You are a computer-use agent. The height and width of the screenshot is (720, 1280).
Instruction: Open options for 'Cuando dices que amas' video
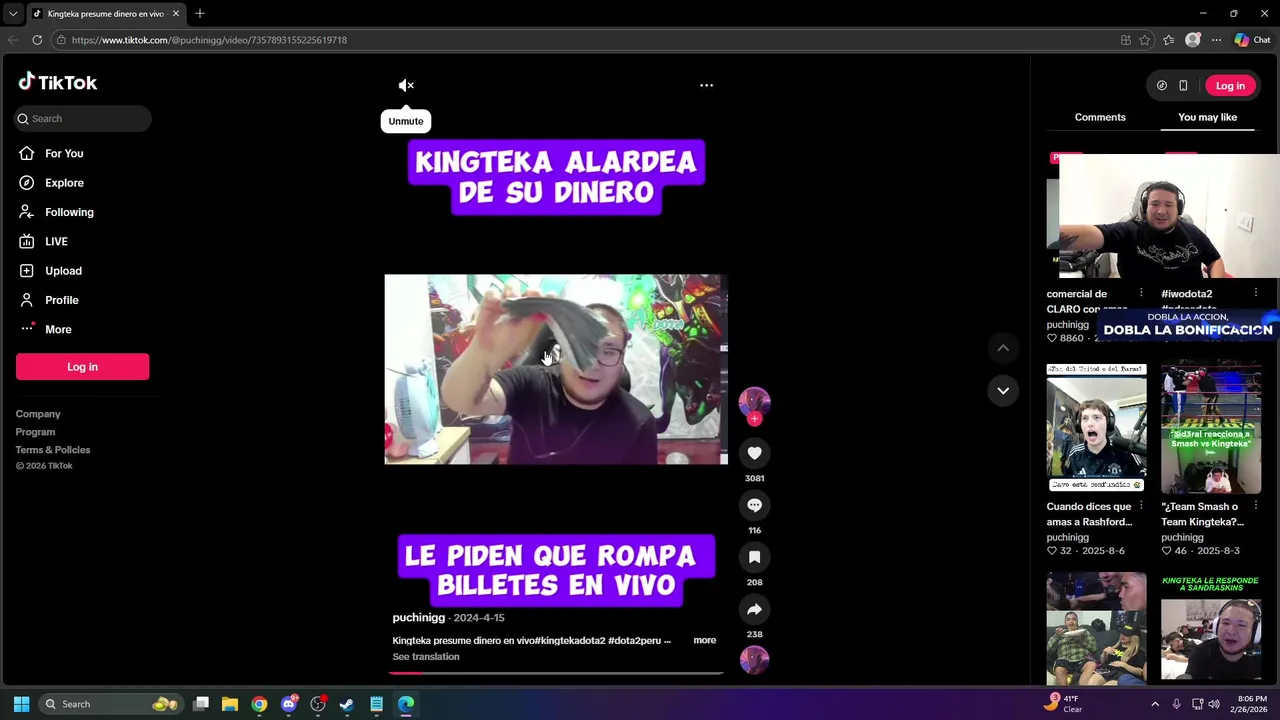1141,506
